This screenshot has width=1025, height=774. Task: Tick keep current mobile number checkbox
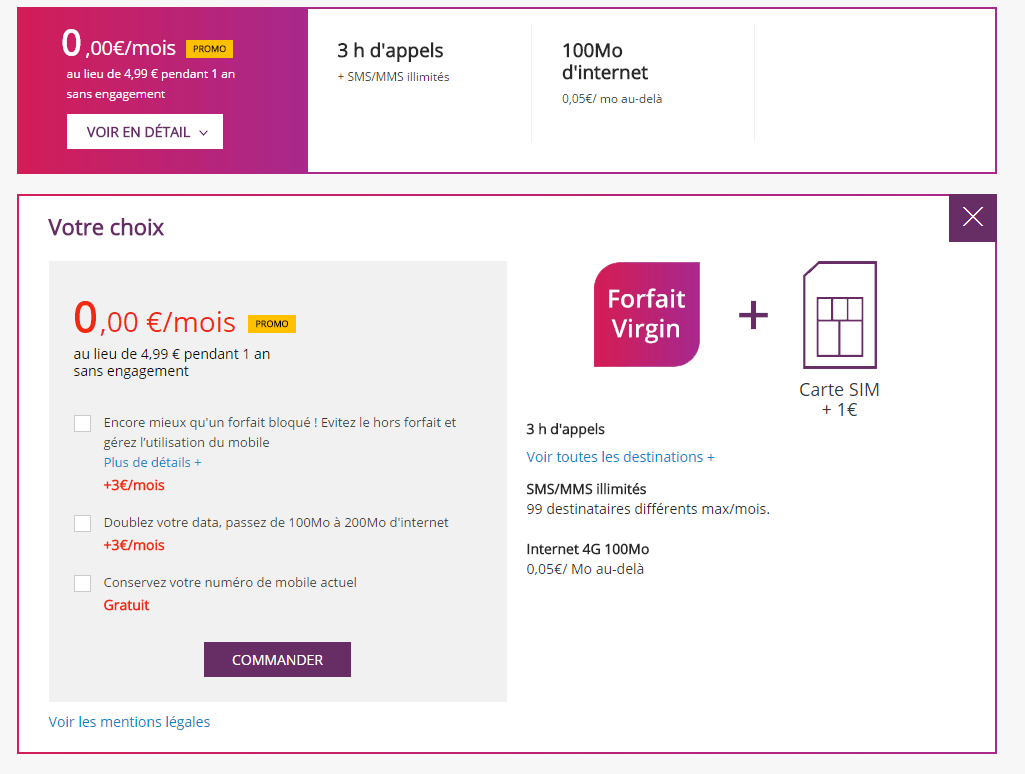[83, 583]
